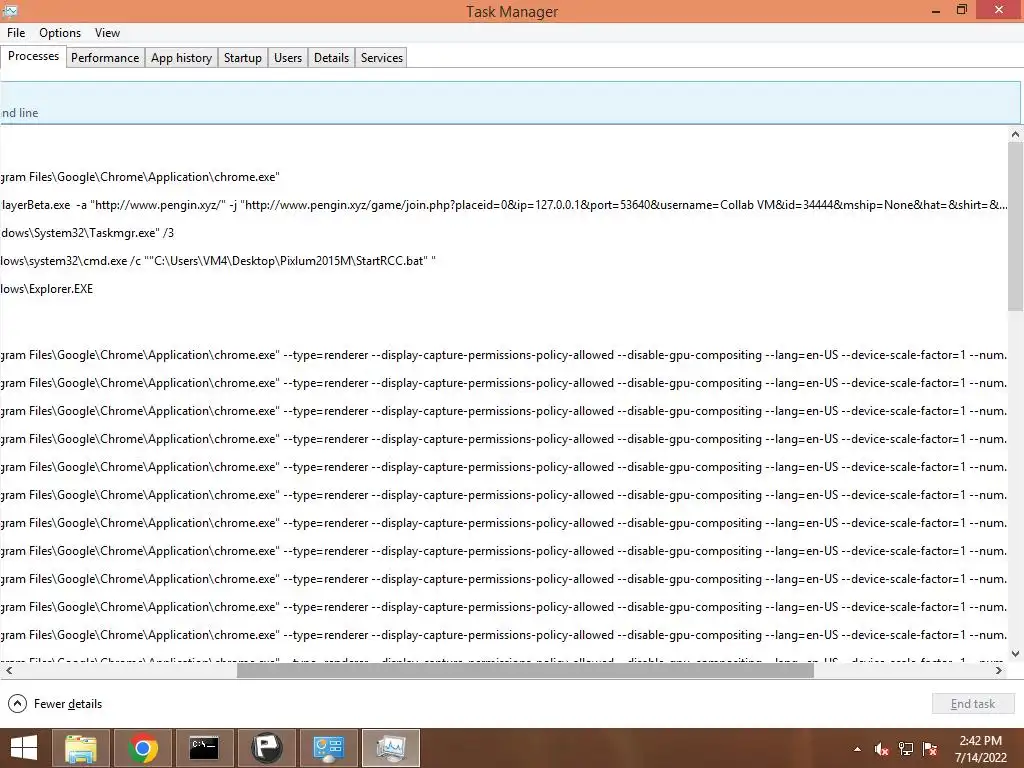The width and height of the screenshot is (1024, 768).
Task: Minimize the Task Manager window
Action: 936,10
